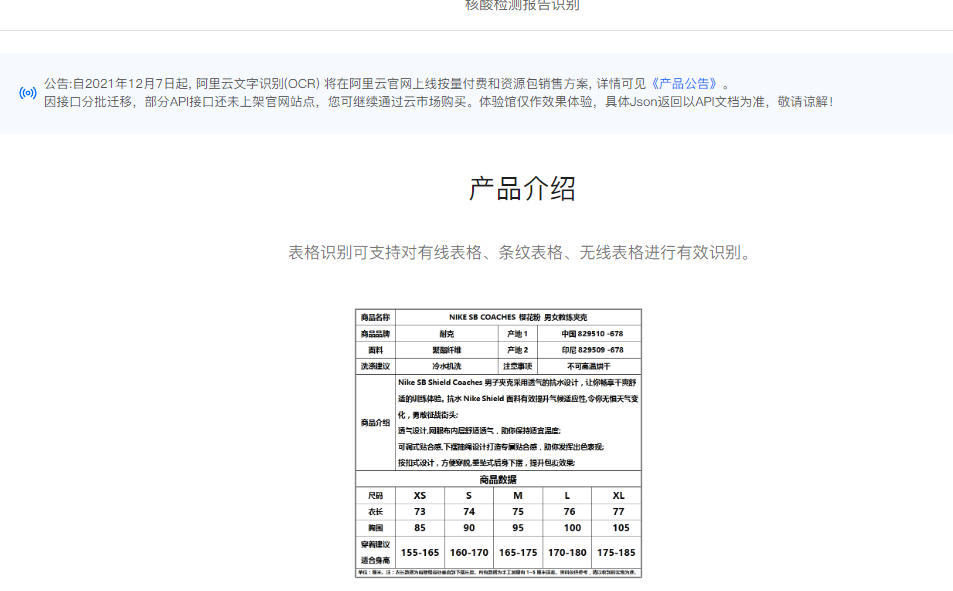Open the 《产品公告》 link
This screenshot has height=591, width=953.
pyautogui.click(x=684, y=84)
